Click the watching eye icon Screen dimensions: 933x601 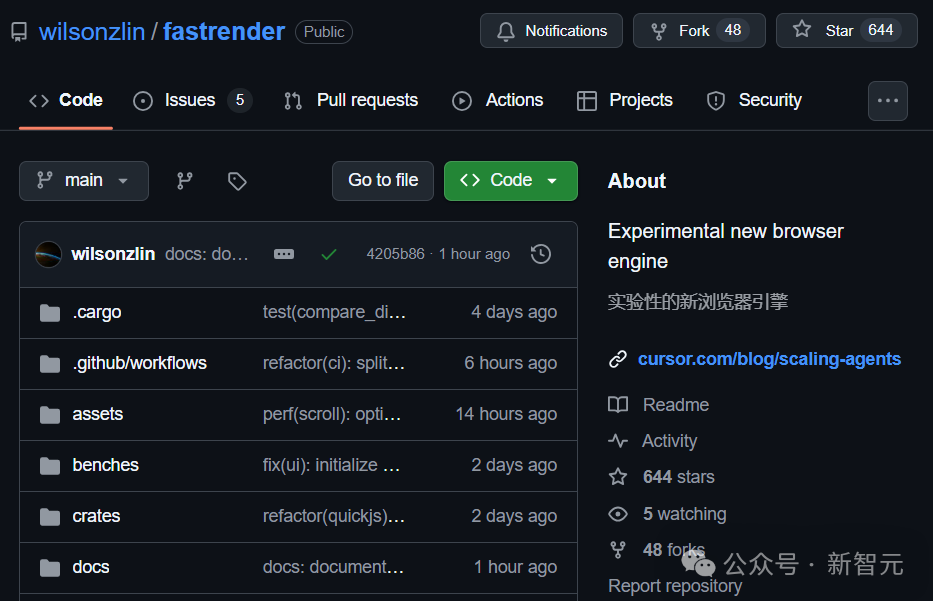point(618,514)
